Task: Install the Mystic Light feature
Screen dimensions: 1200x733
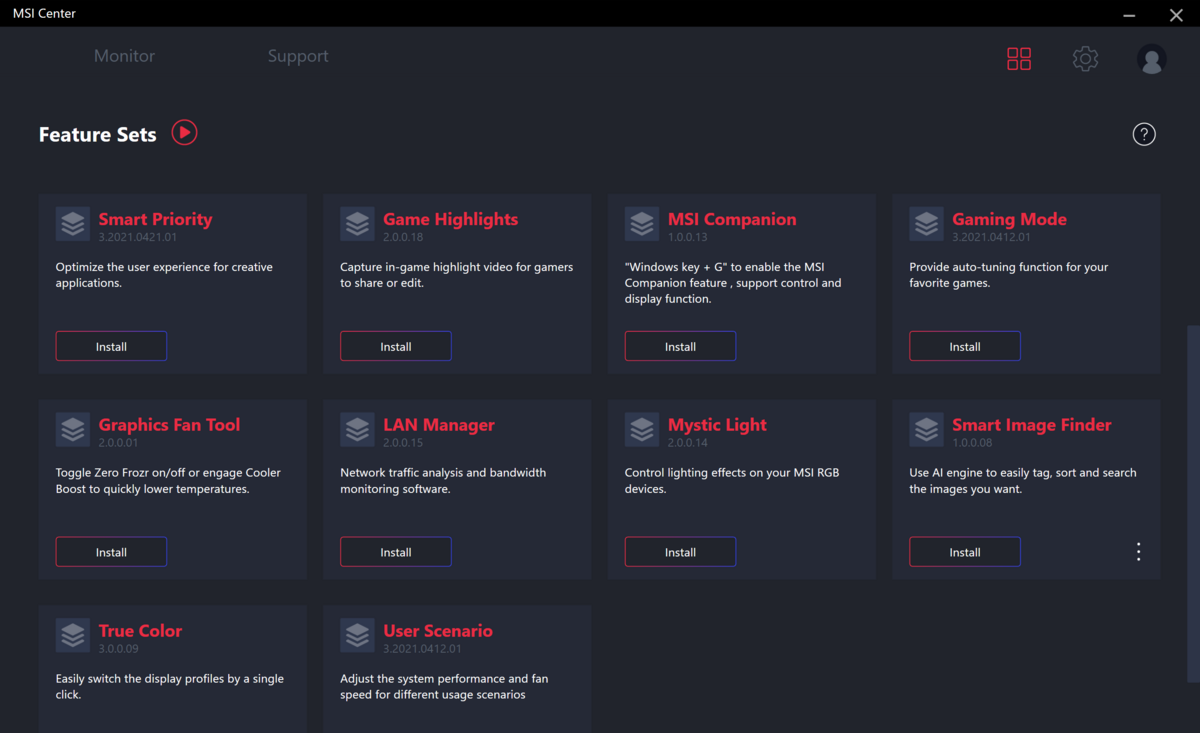Action: [x=680, y=552]
